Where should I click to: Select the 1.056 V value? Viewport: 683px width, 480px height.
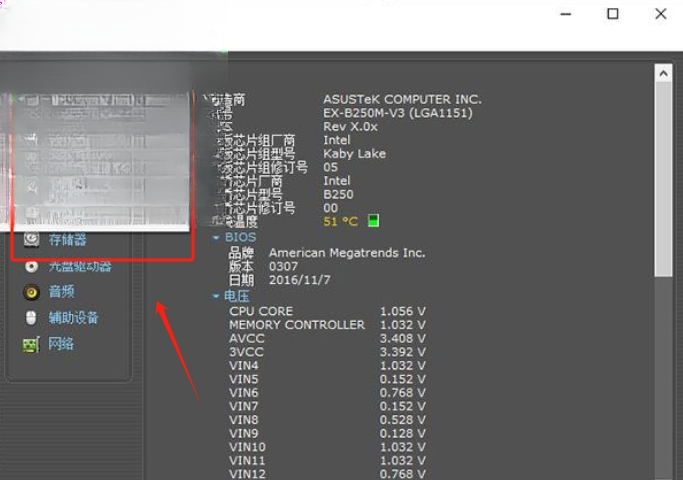coord(402,311)
